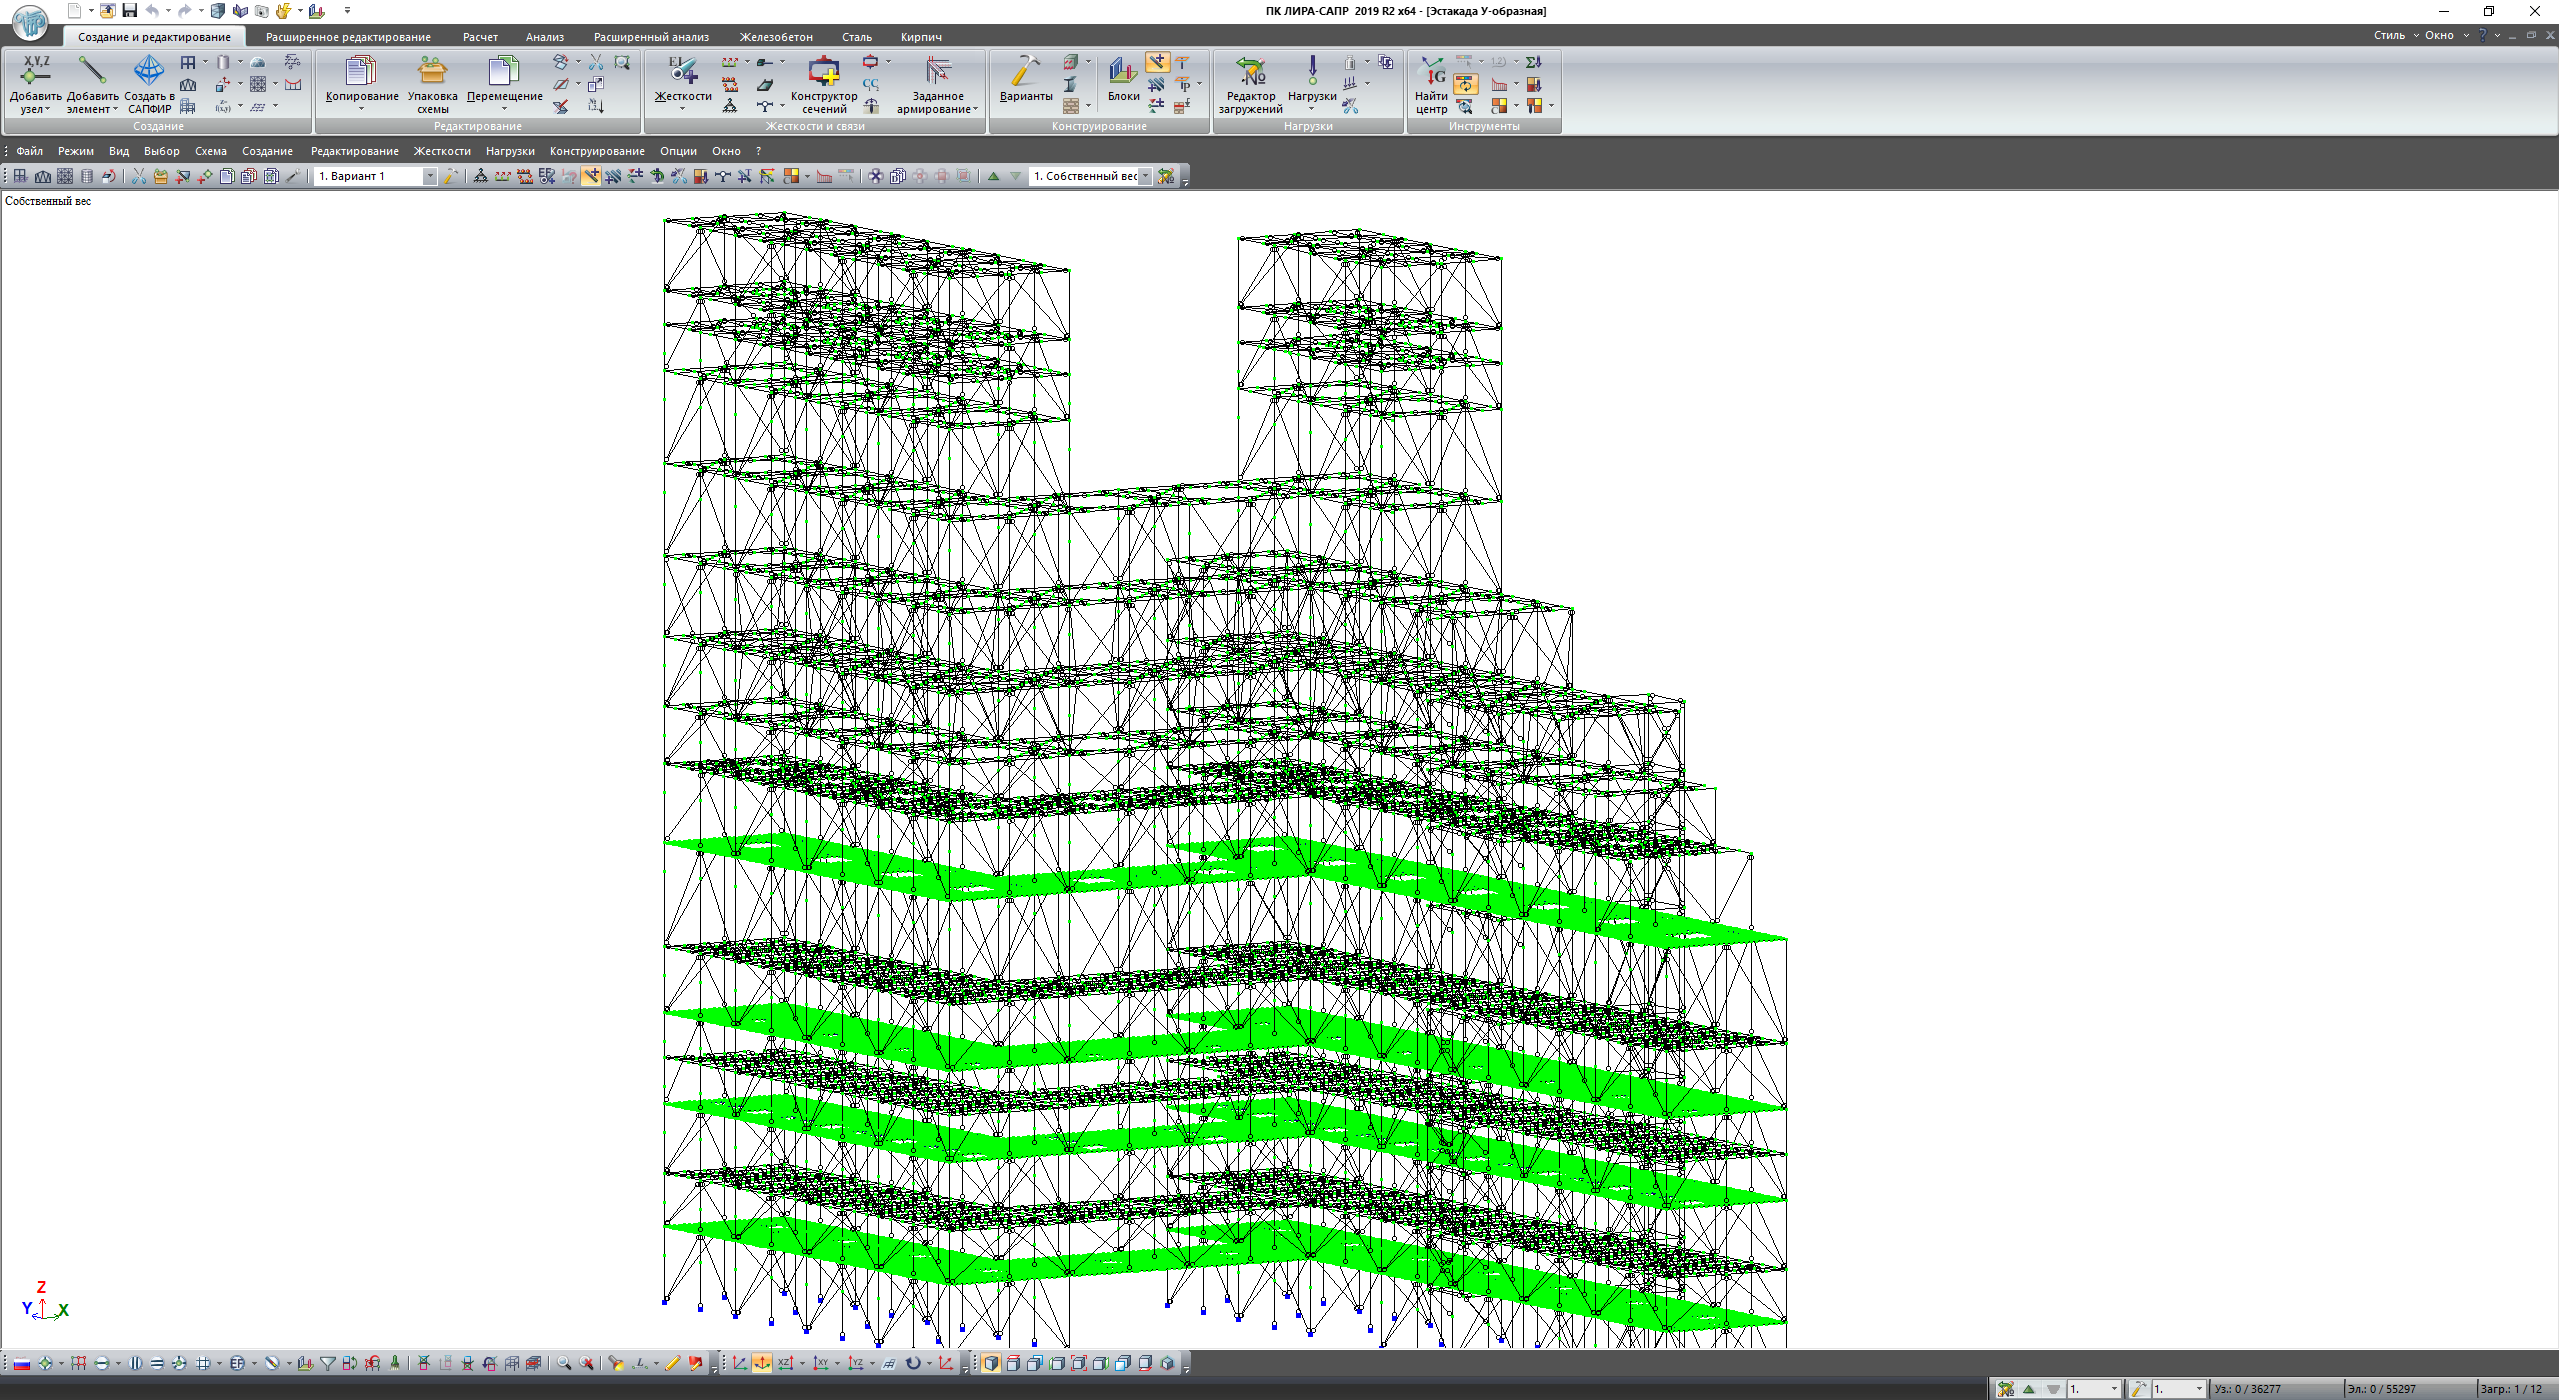Click the Создать в САПФИР icon
Viewport: 2559px width, 1400px height.
click(x=149, y=71)
